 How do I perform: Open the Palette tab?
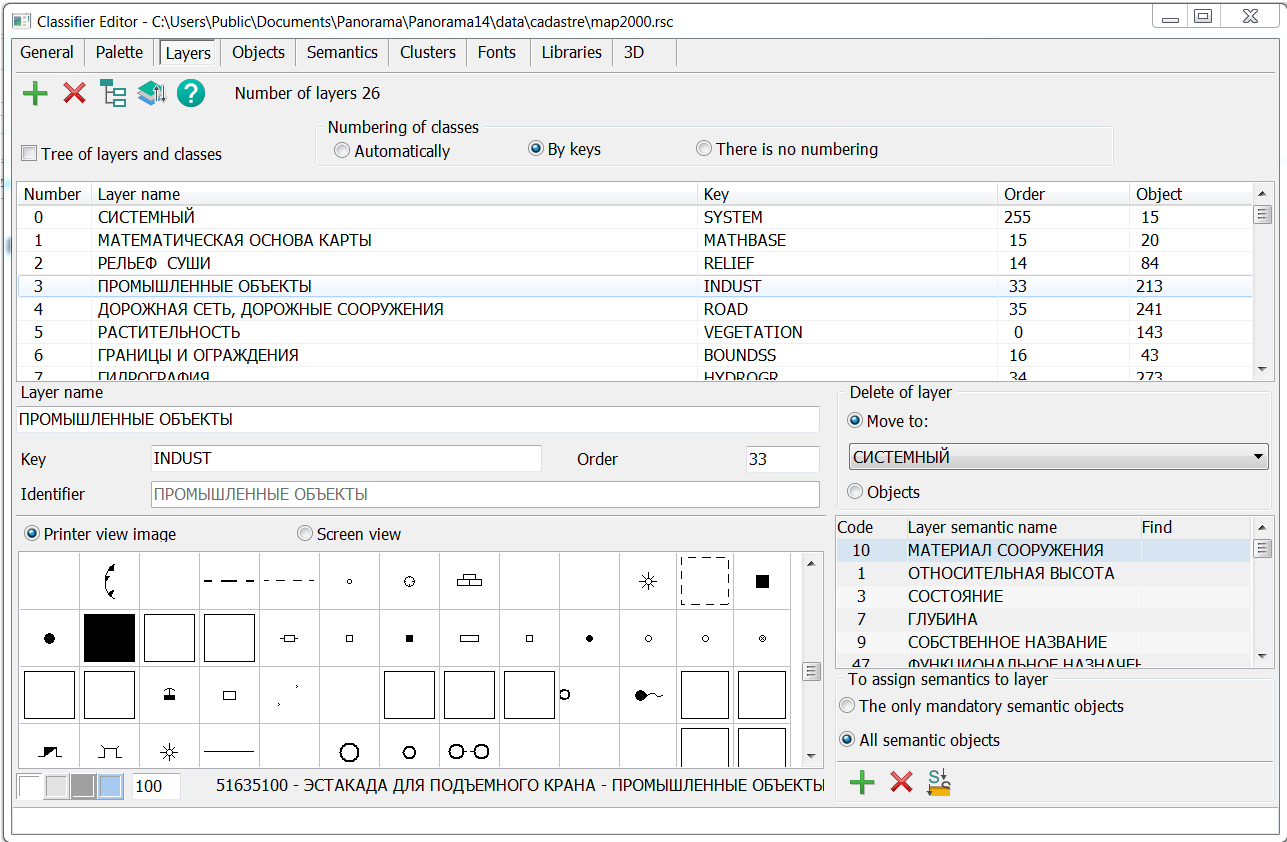120,52
